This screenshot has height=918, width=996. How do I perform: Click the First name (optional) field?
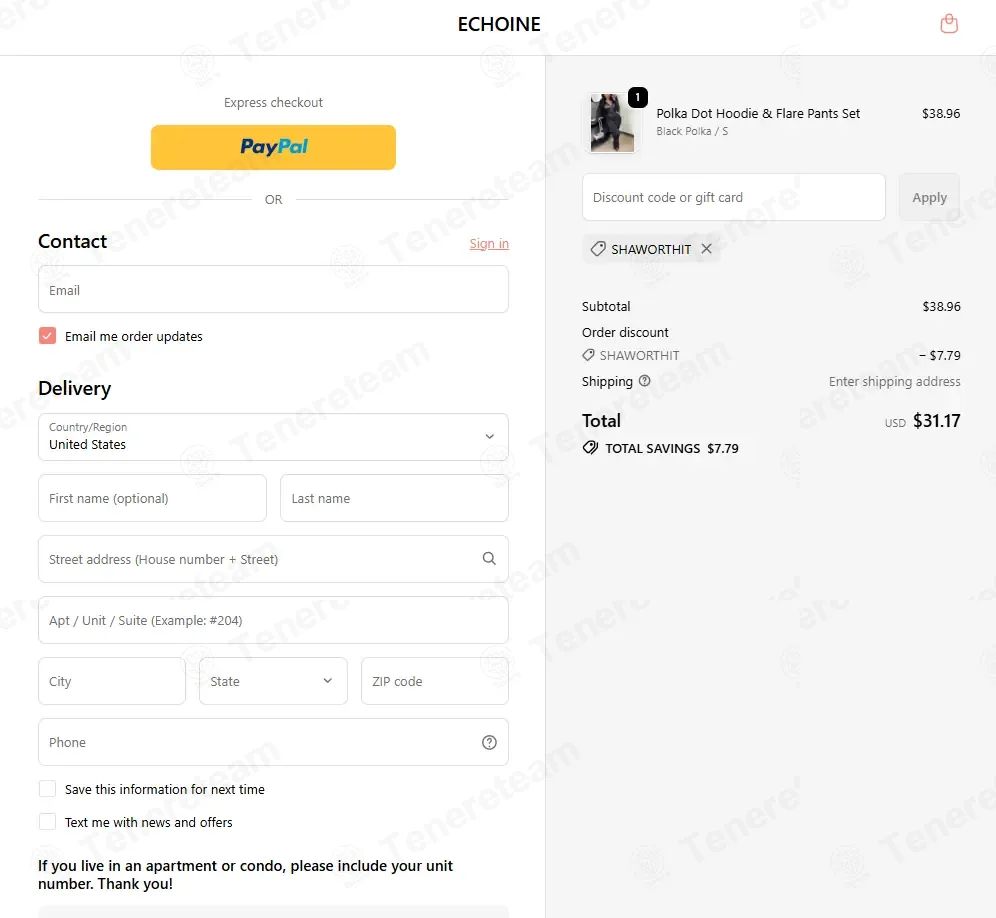tap(152, 498)
